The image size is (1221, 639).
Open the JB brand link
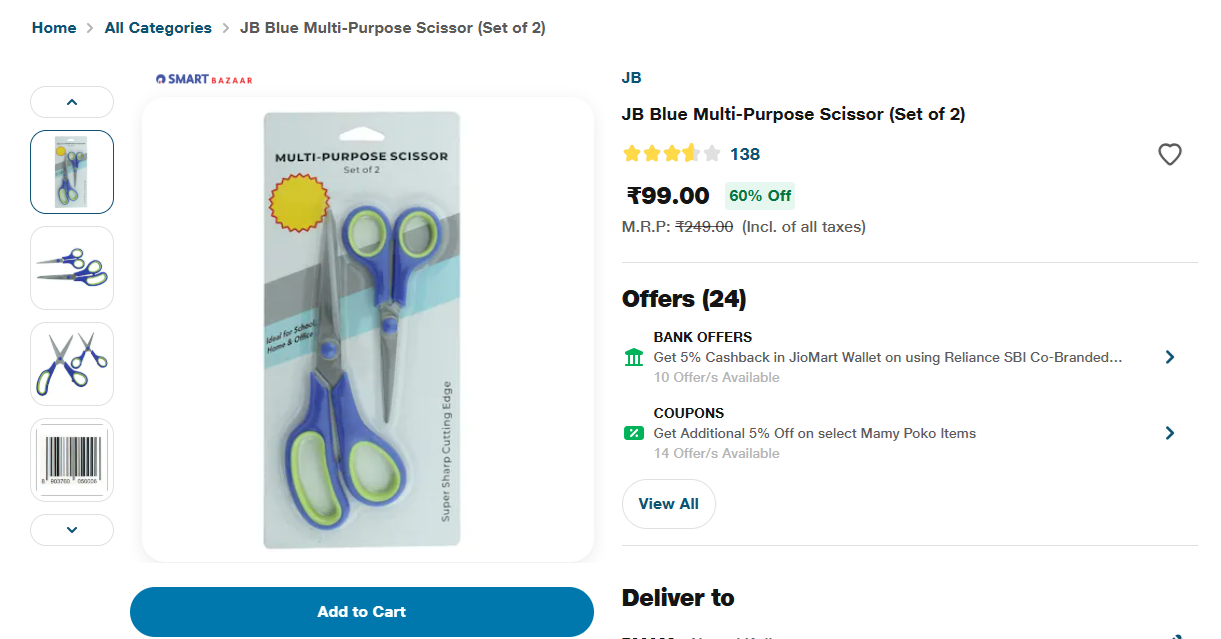tap(631, 78)
